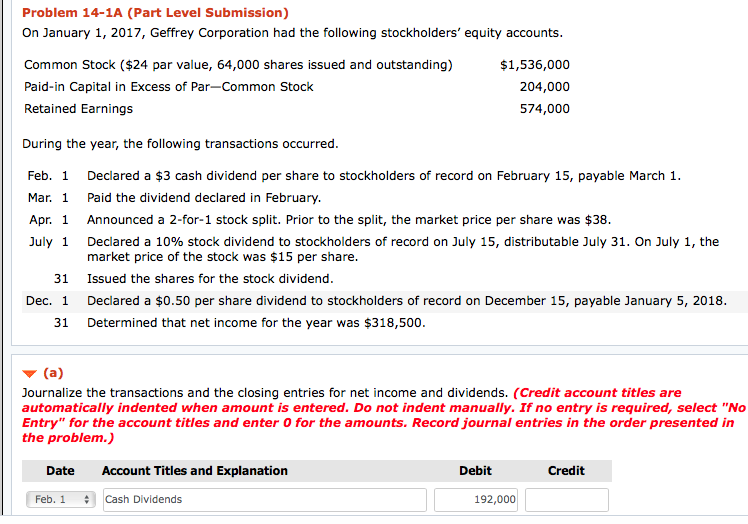Click the Retained Earnings amount 574,000
The width and height of the screenshot is (748, 524).
click(x=545, y=108)
